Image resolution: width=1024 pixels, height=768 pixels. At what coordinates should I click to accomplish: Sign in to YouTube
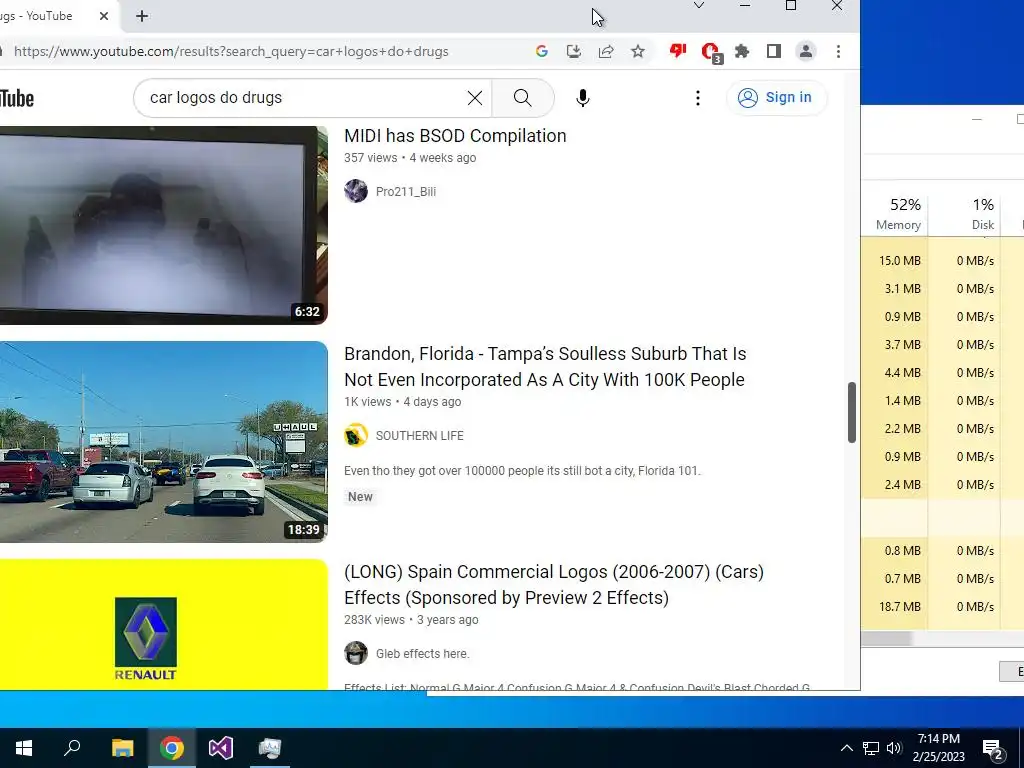[x=776, y=97]
